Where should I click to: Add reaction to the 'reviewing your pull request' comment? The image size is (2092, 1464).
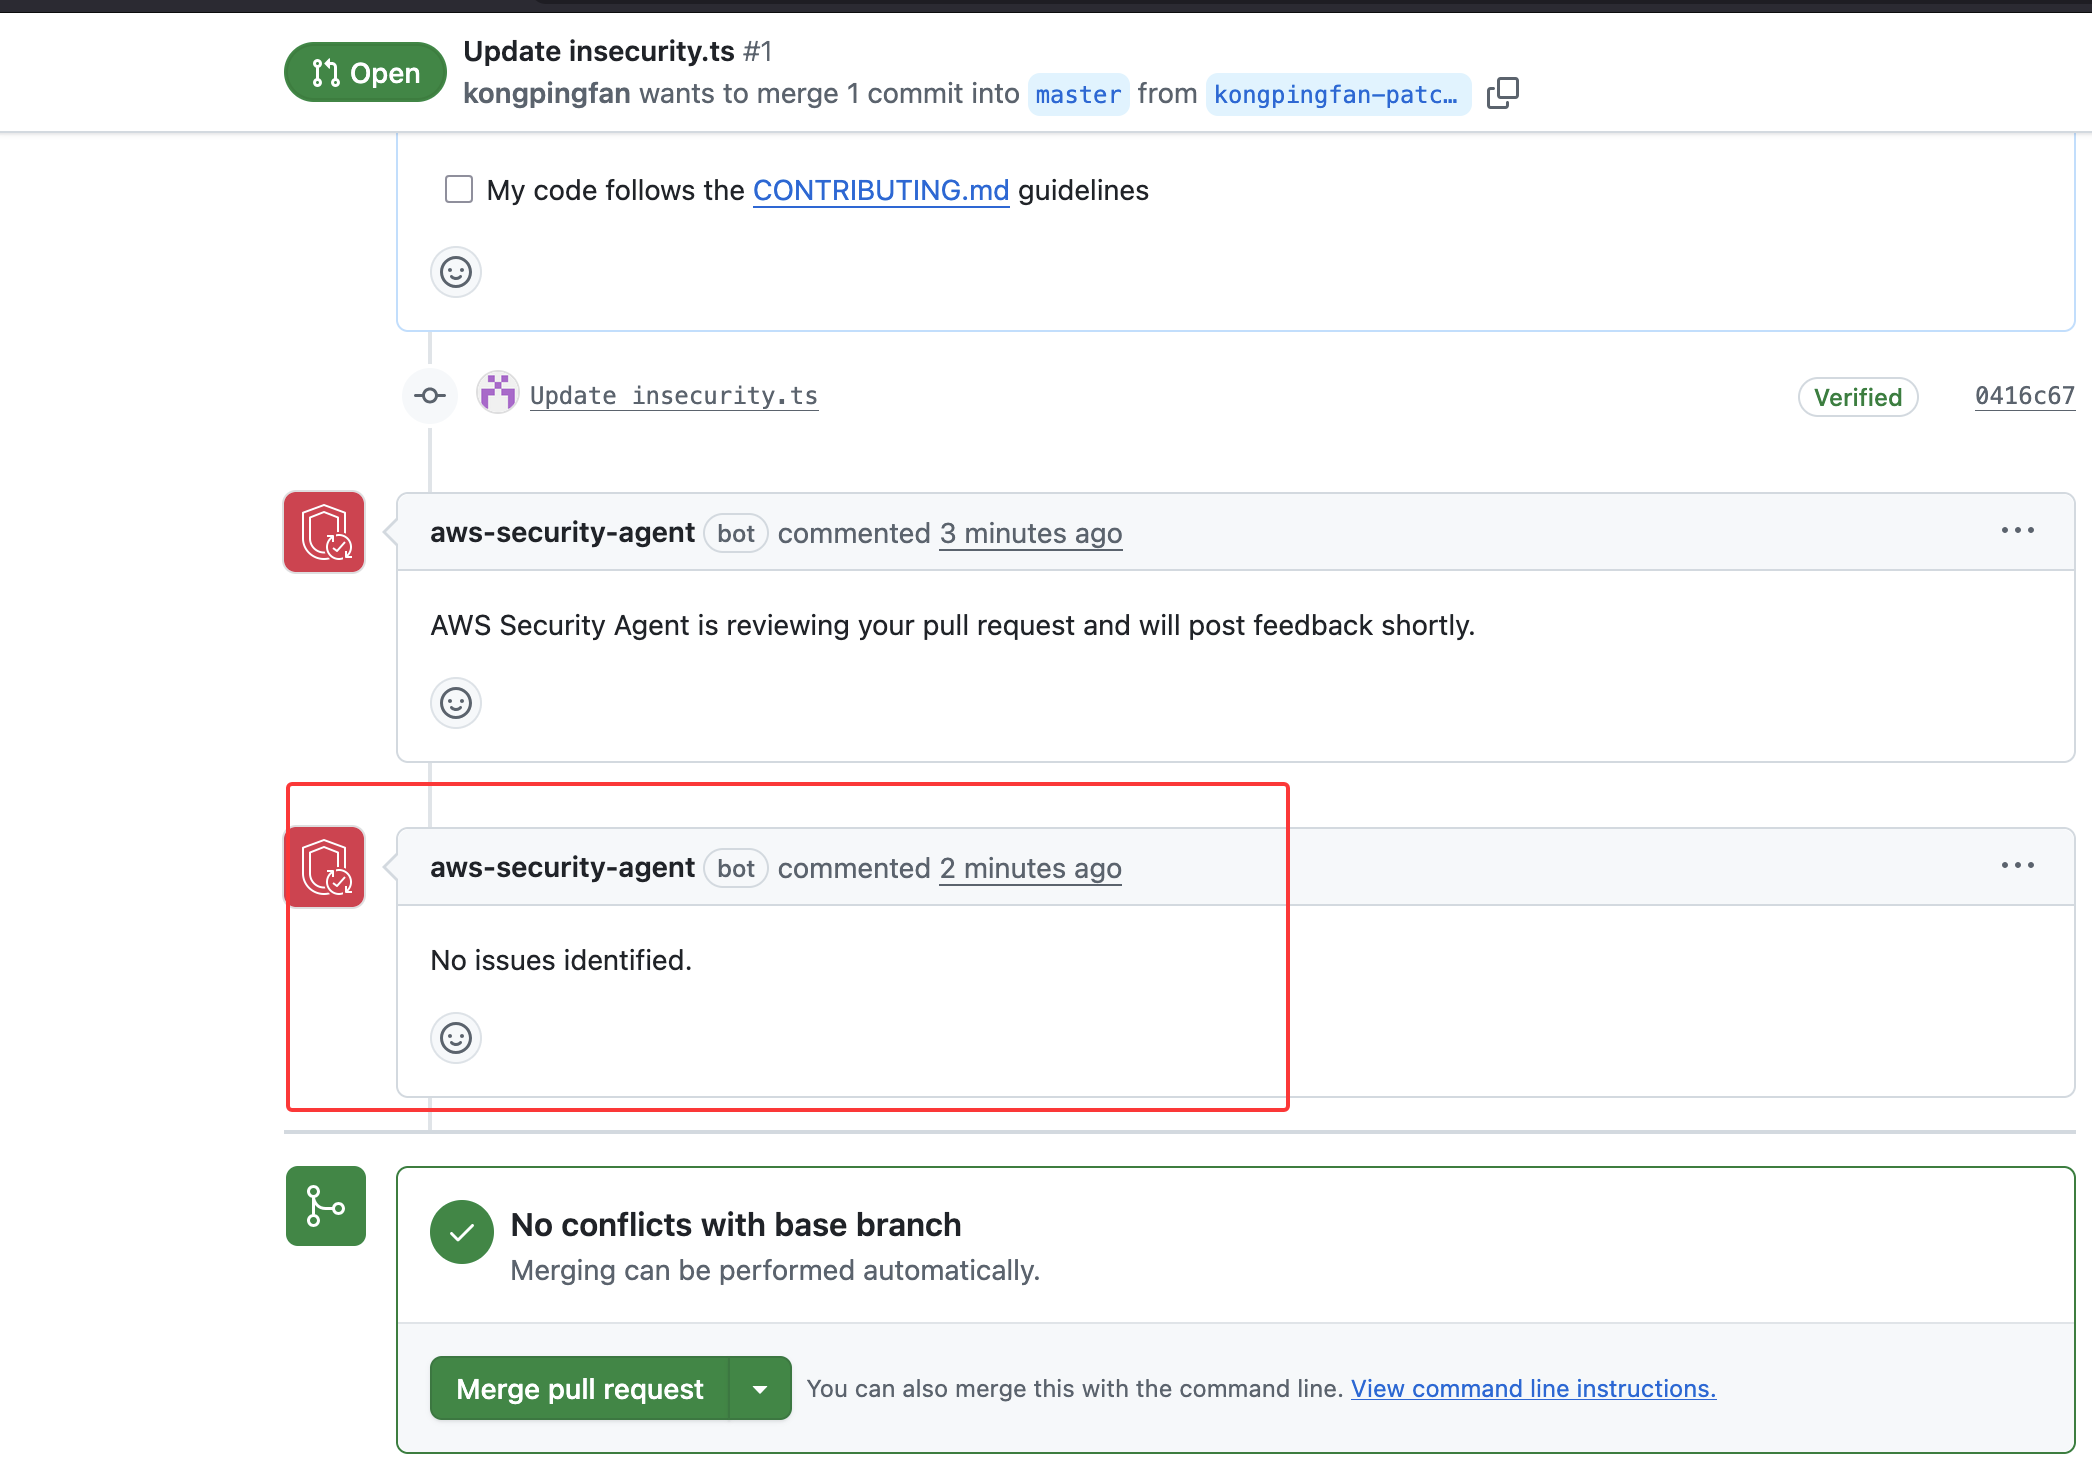(x=456, y=703)
